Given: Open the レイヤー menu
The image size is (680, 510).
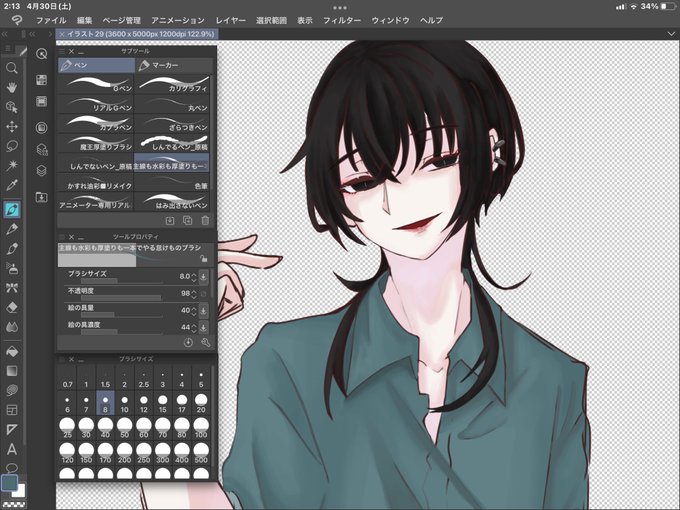Looking at the screenshot, I should [x=231, y=20].
